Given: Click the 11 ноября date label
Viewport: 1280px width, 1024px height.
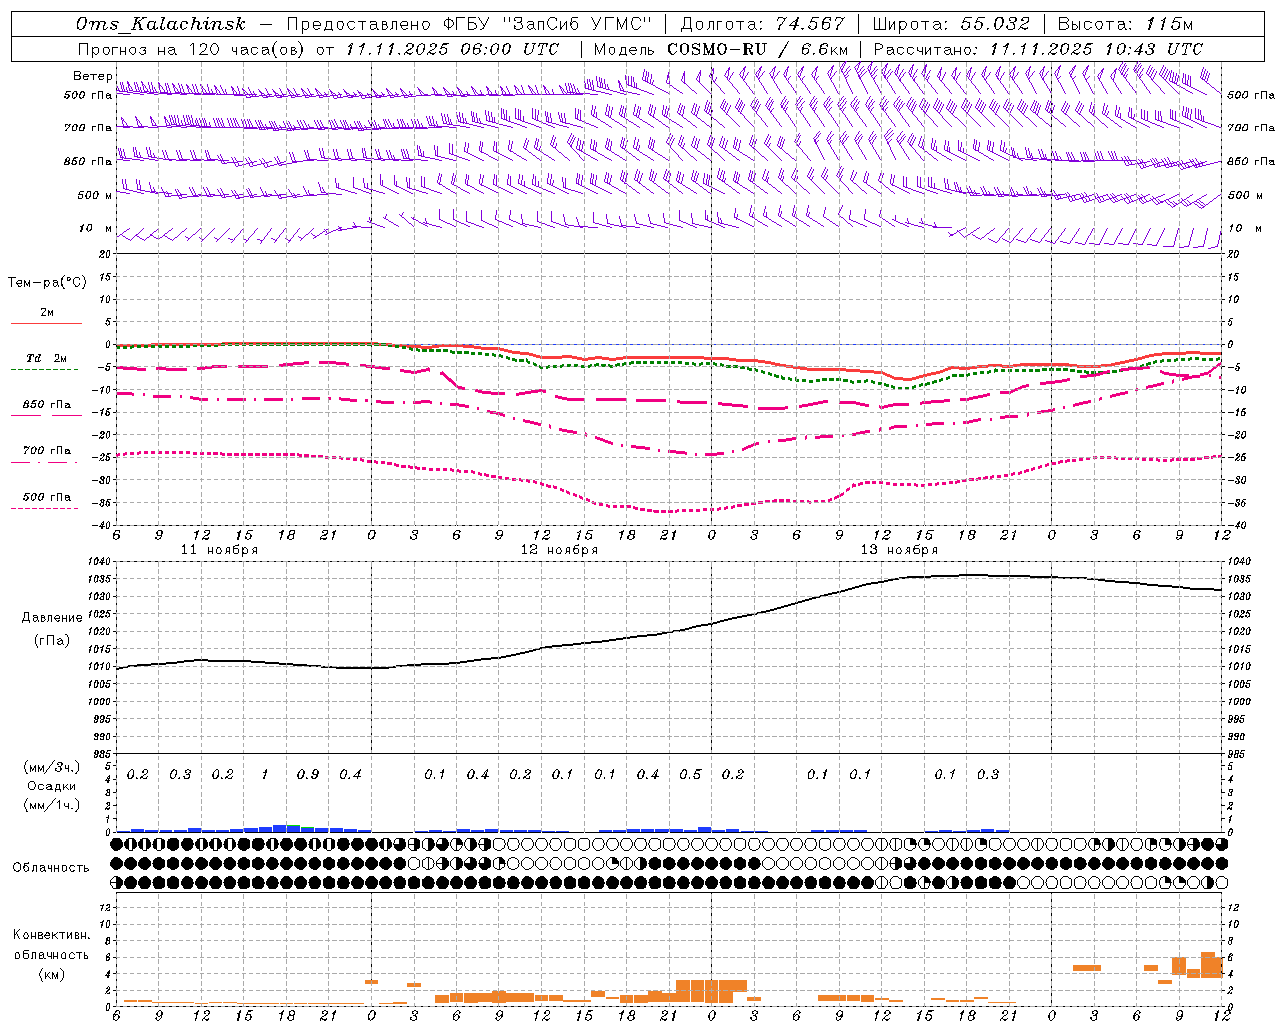Looking at the screenshot, I should tap(219, 550).
